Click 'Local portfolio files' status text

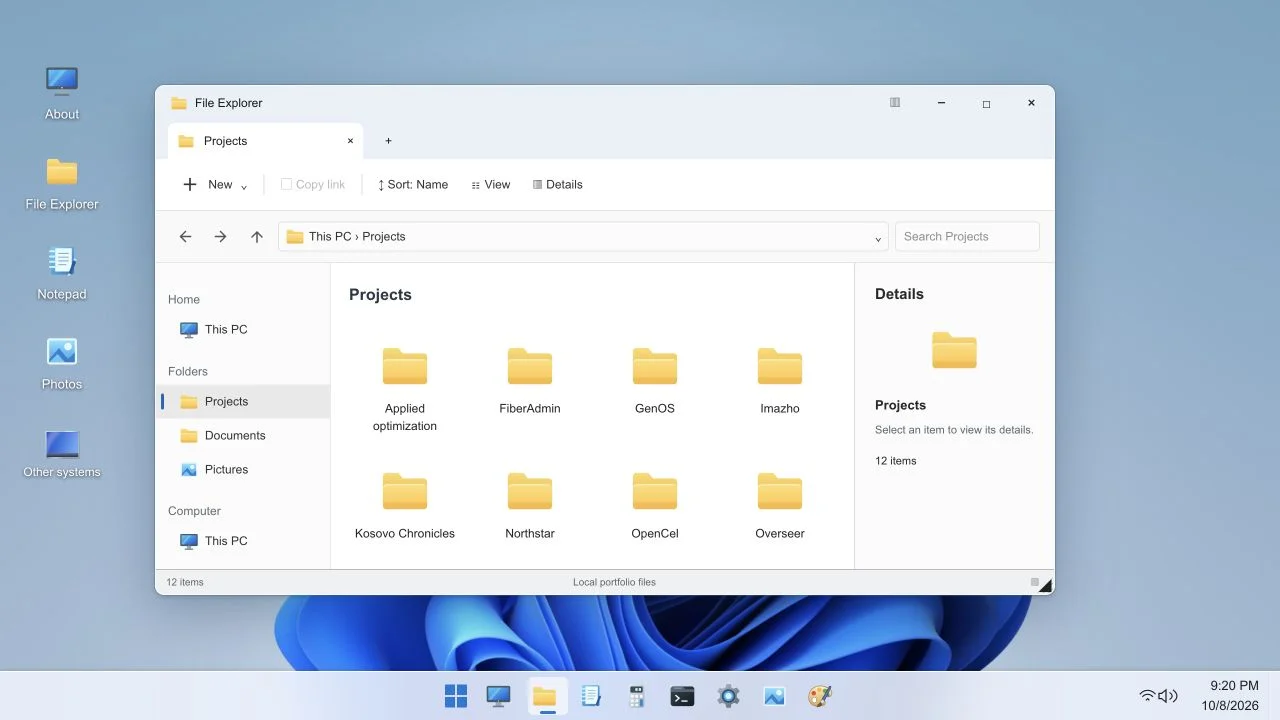614,582
